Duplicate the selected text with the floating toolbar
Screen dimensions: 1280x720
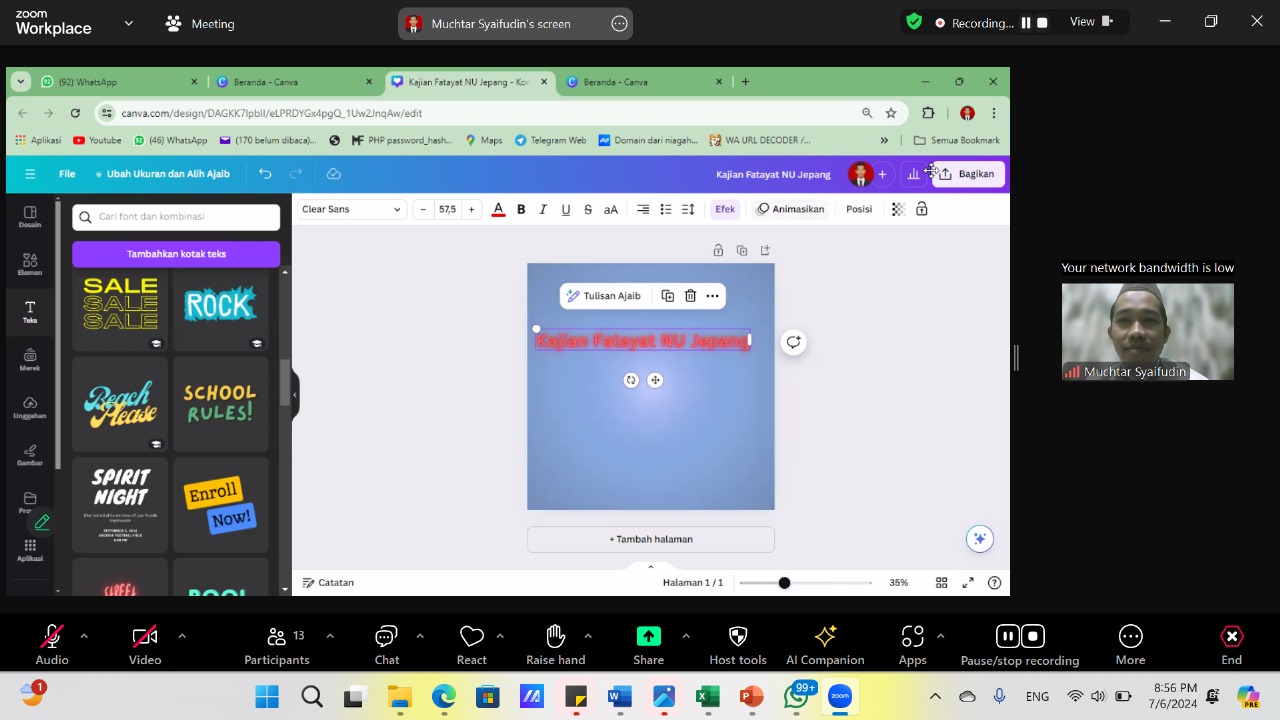click(668, 296)
